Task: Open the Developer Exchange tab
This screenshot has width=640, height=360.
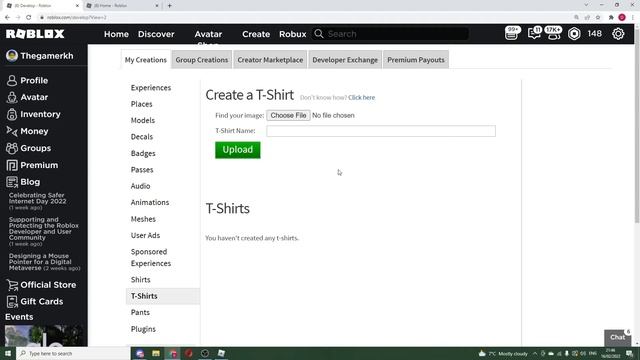Action: point(345,60)
